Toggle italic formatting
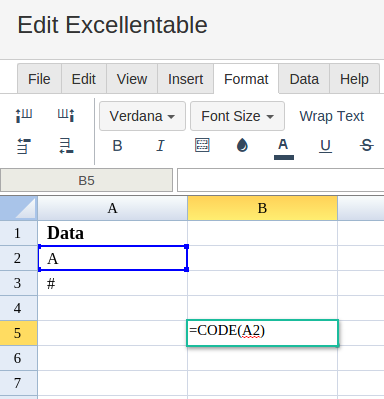The width and height of the screenshot is (384, 399). click(160, 146)
